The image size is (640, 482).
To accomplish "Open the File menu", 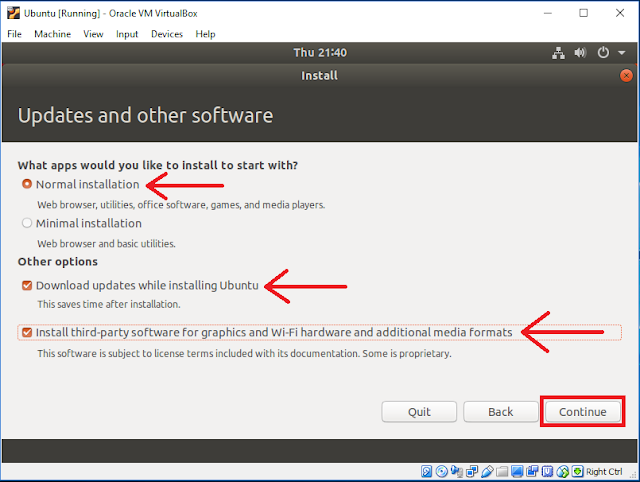I will pos(14,34).
